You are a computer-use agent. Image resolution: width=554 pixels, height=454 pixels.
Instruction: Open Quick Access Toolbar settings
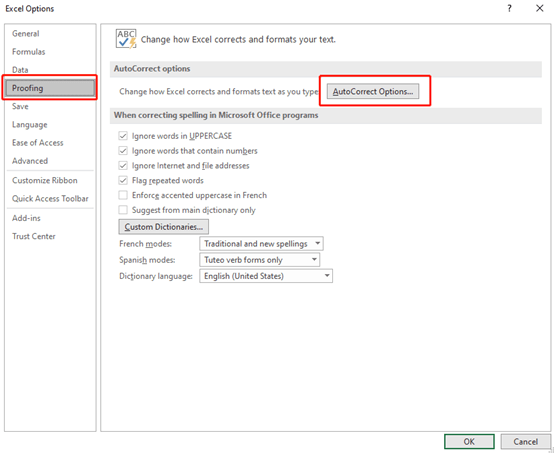point(50,198)
